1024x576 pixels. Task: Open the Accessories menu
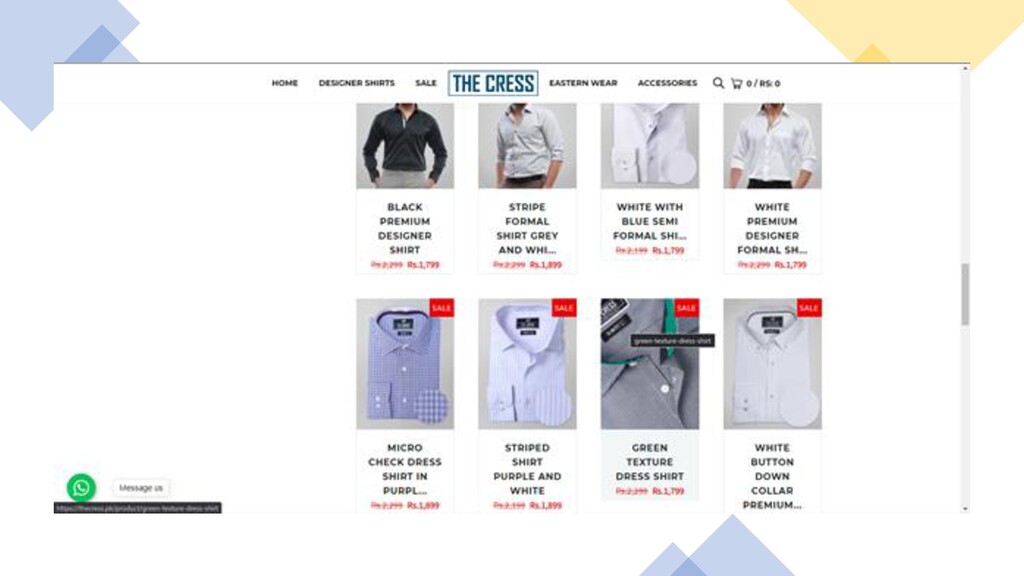667,83
